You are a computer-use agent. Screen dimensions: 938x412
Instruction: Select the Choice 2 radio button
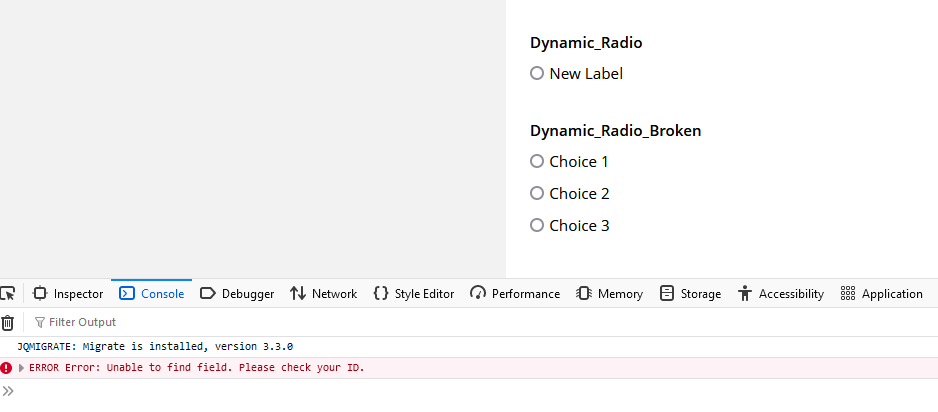(537, 193)
